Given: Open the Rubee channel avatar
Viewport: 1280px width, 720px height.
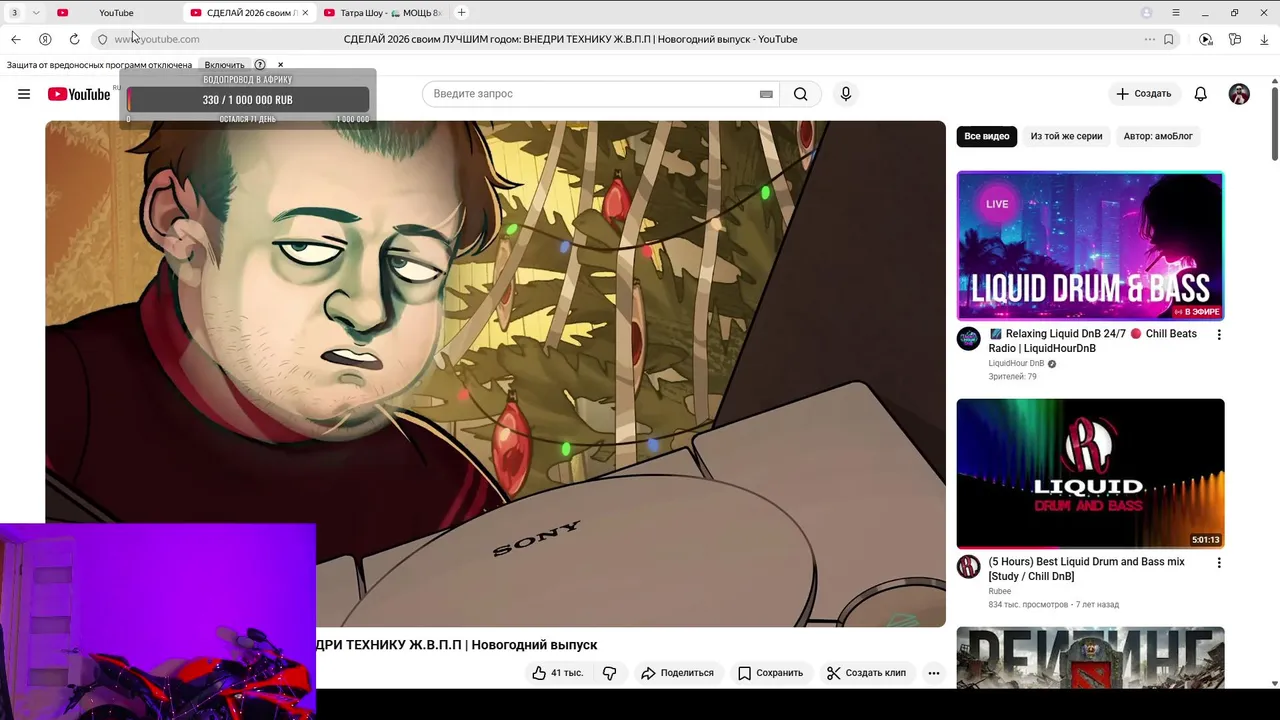Looking at the screenshot, I should (x=968, y=567).
